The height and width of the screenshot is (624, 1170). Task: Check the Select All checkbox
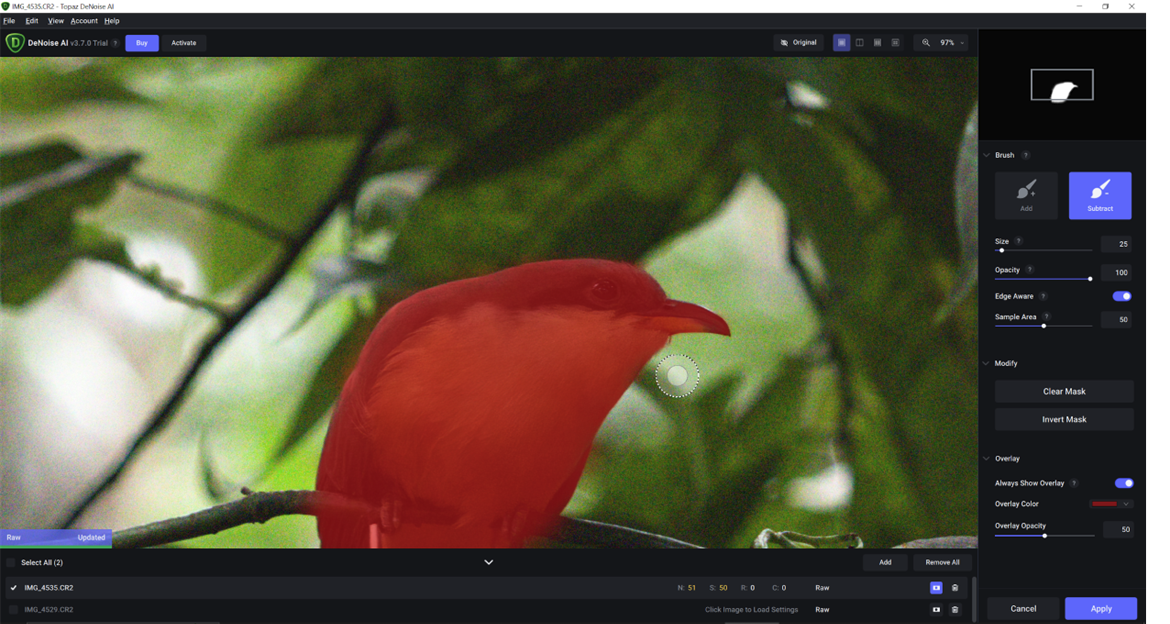(x=10, y=562)
